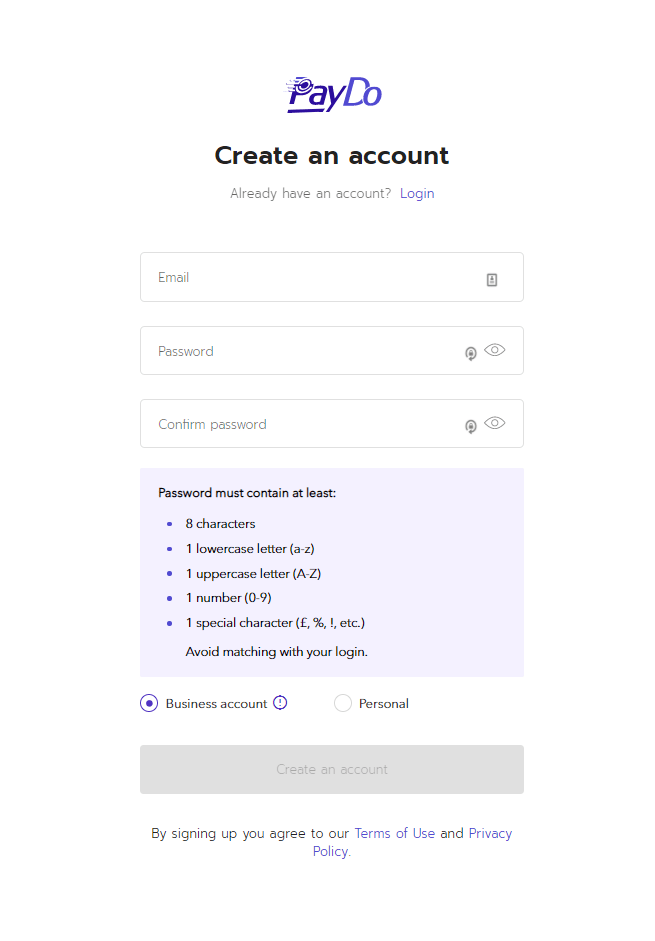
Task: Choose the Personal account radio option
Action: [x=343, y=703]
